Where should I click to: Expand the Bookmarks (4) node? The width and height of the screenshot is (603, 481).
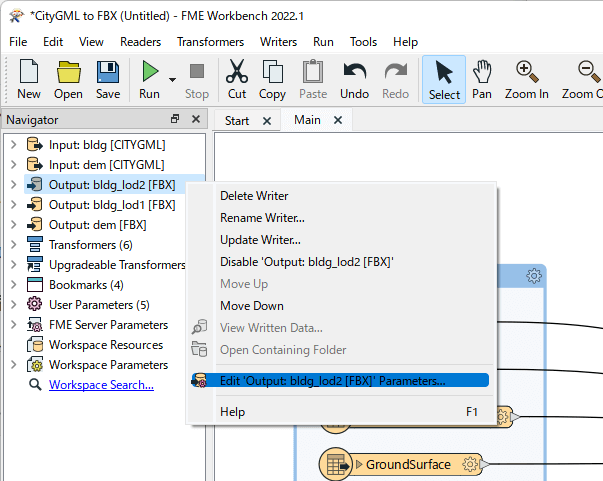[x=13, y=285]
